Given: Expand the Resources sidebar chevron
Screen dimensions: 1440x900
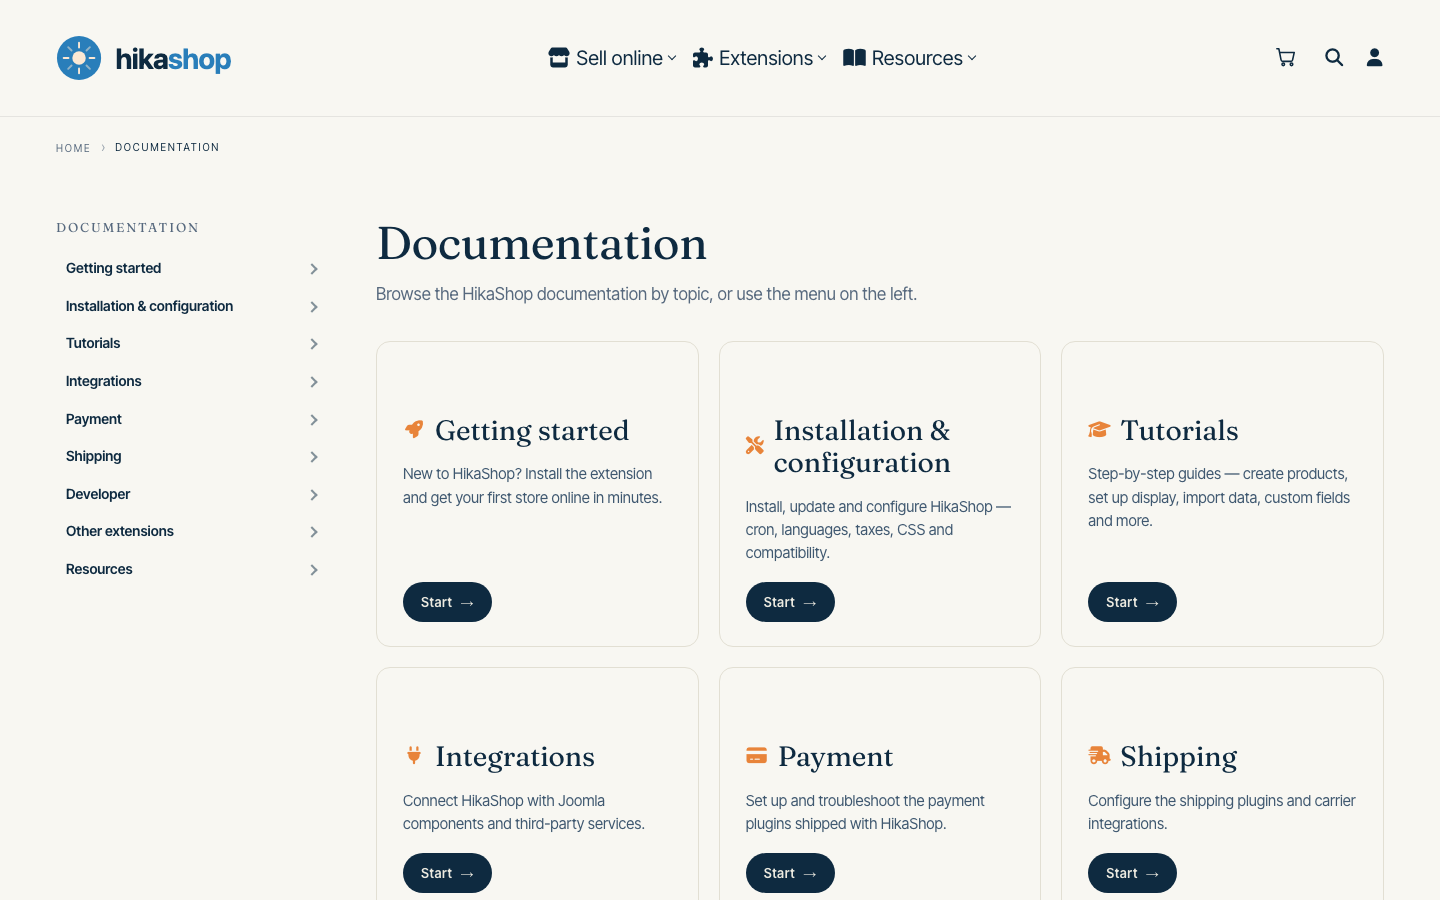Looking at the screenshot, I should tap(314, 570).
